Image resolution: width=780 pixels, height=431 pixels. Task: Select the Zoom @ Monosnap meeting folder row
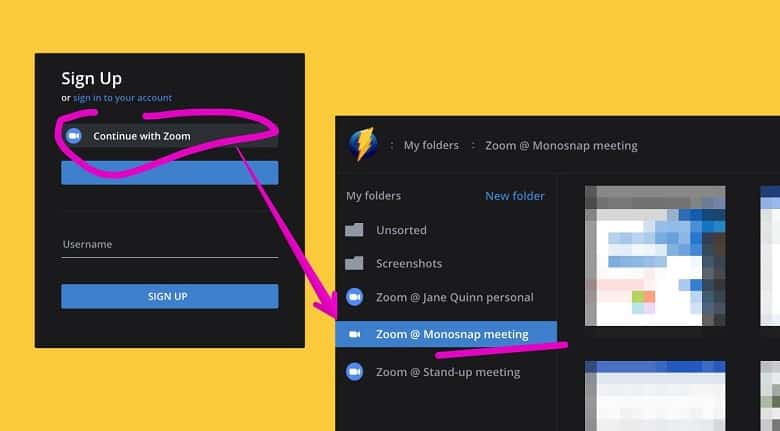coord(446,334)
